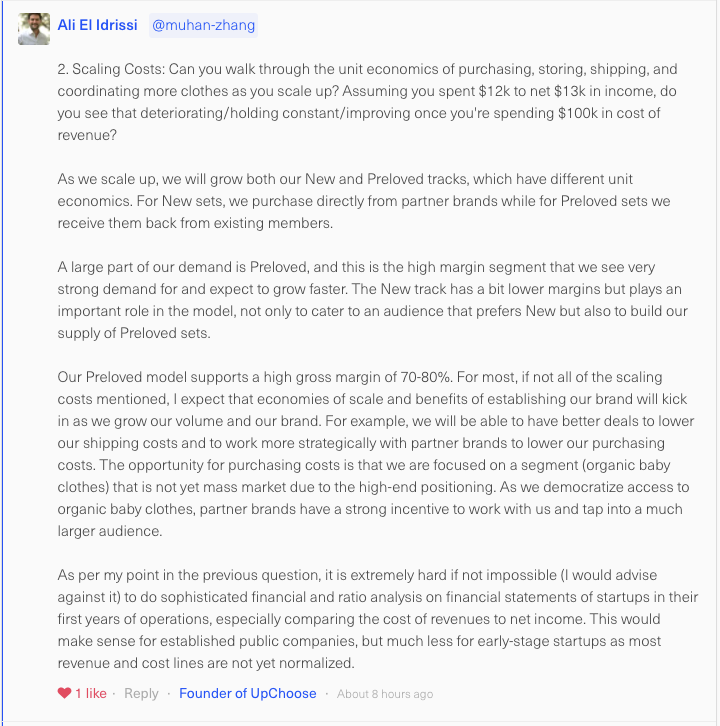720x726 pixels.
Task: Click the paragraph about Preloved demand margins
Action: click(373, 300)
